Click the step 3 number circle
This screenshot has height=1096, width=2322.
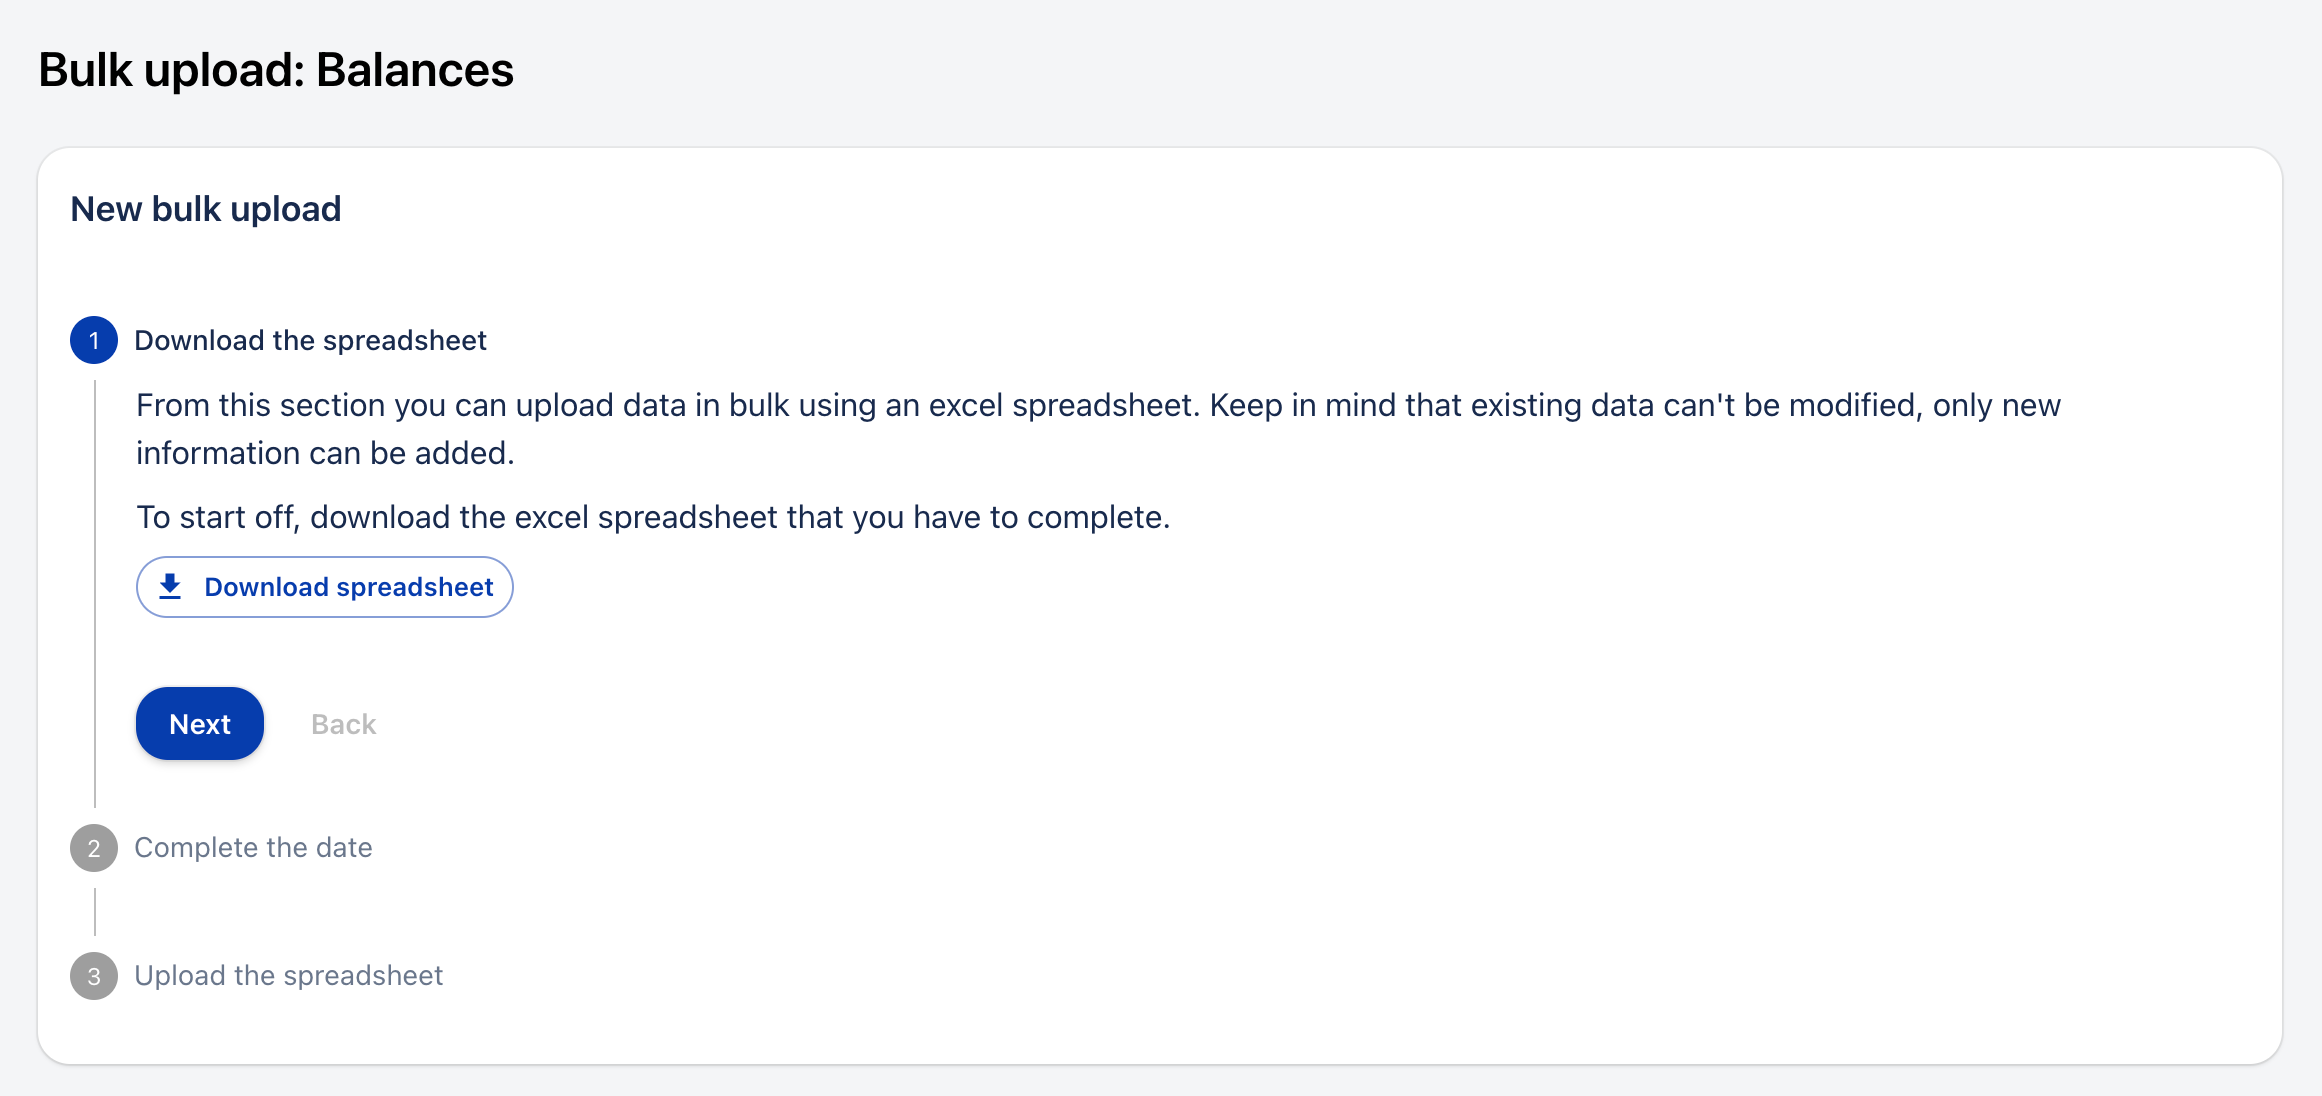tap(94, 976)
